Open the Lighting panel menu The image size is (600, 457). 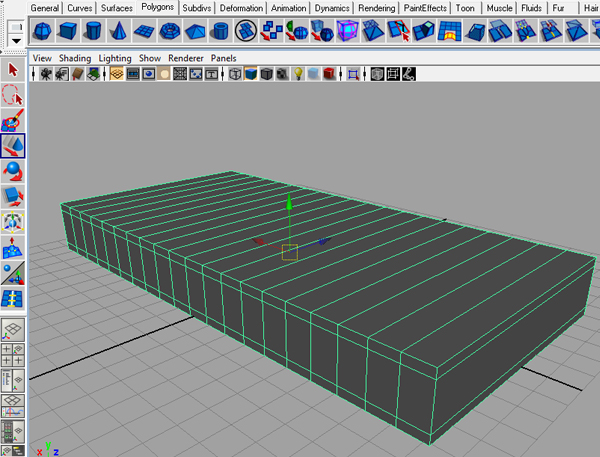pos(115,58)
